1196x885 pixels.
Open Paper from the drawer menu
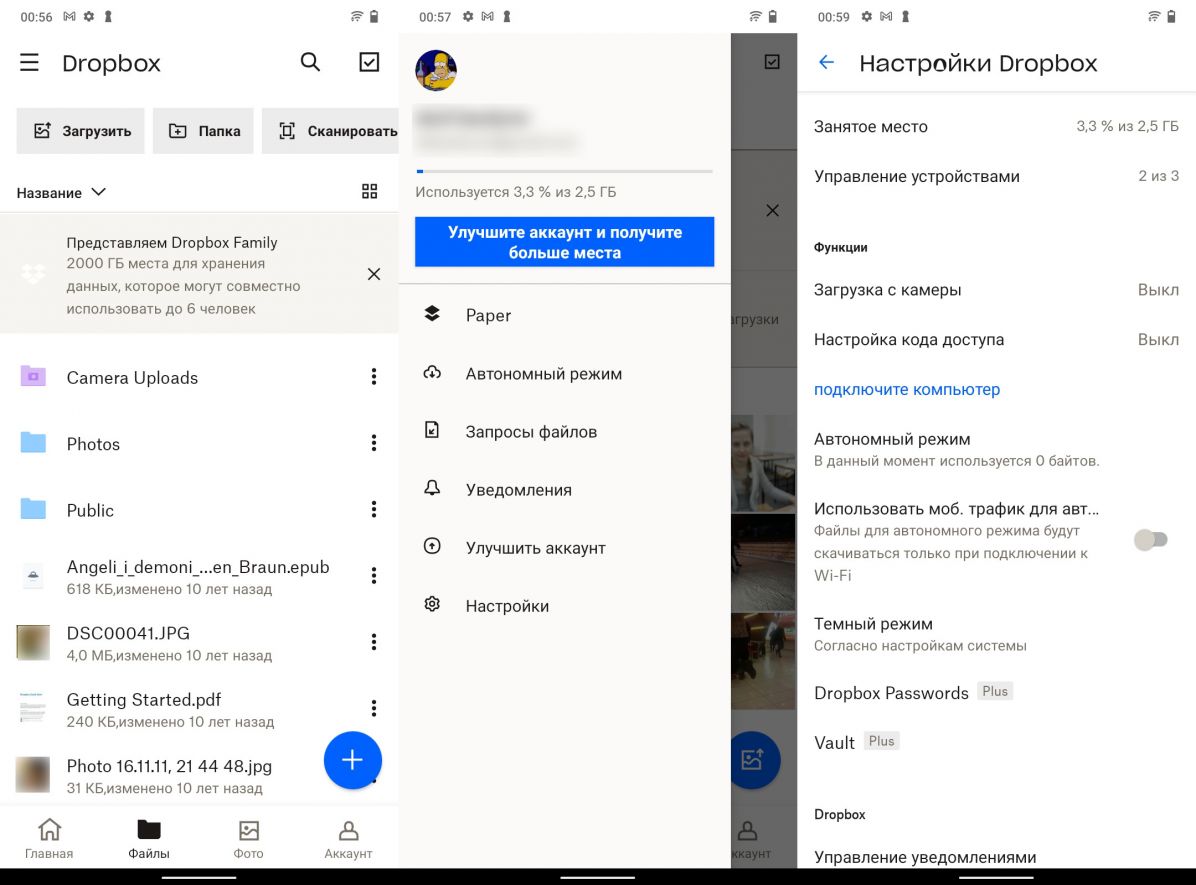(x=564, y=315)
